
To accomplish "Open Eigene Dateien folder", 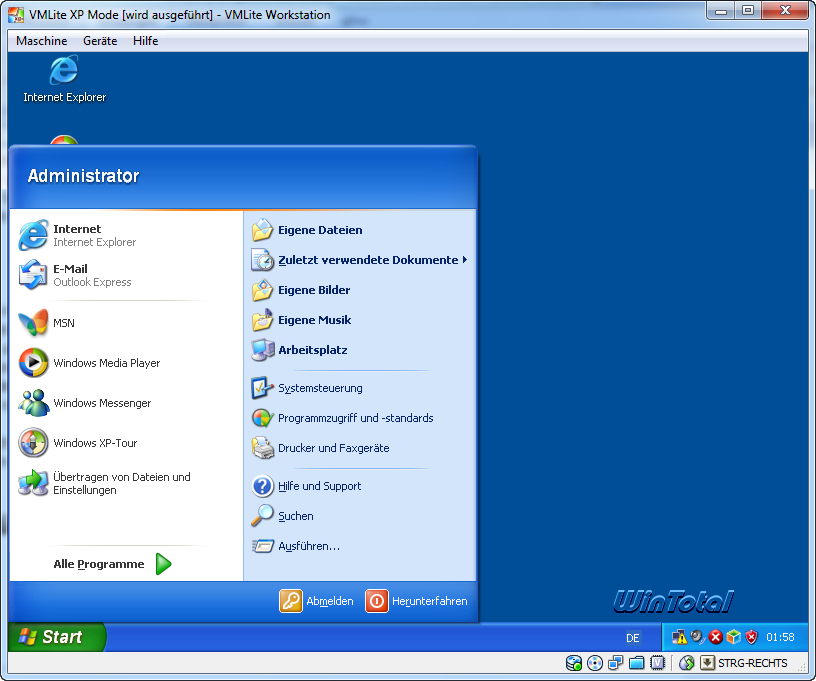I will click(360, 230).
